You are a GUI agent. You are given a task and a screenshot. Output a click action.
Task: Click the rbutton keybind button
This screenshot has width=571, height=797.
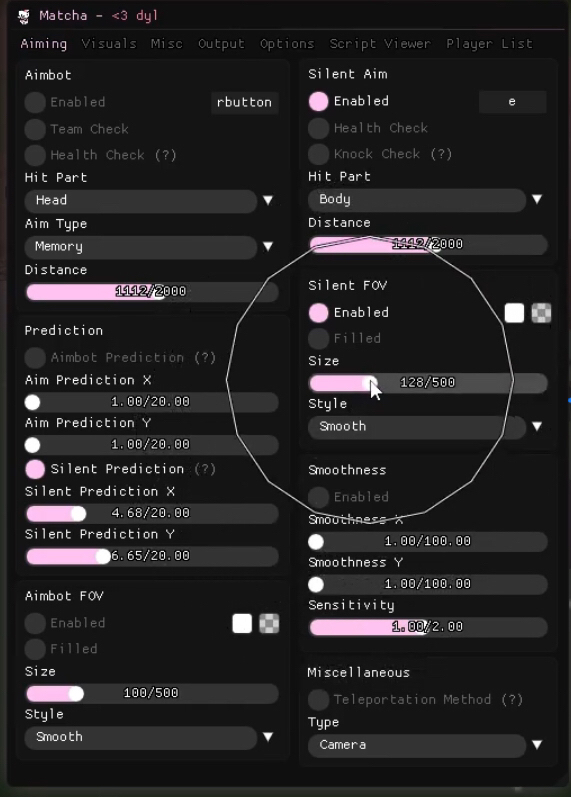(x=245, y=102)
